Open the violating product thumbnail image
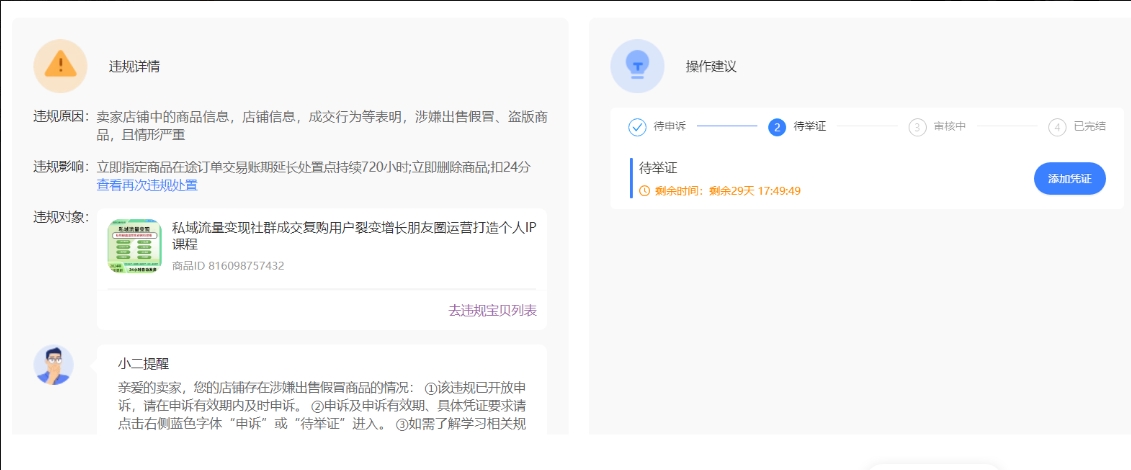The width and height of the screenshot is (1131, 470). (135, 246)
